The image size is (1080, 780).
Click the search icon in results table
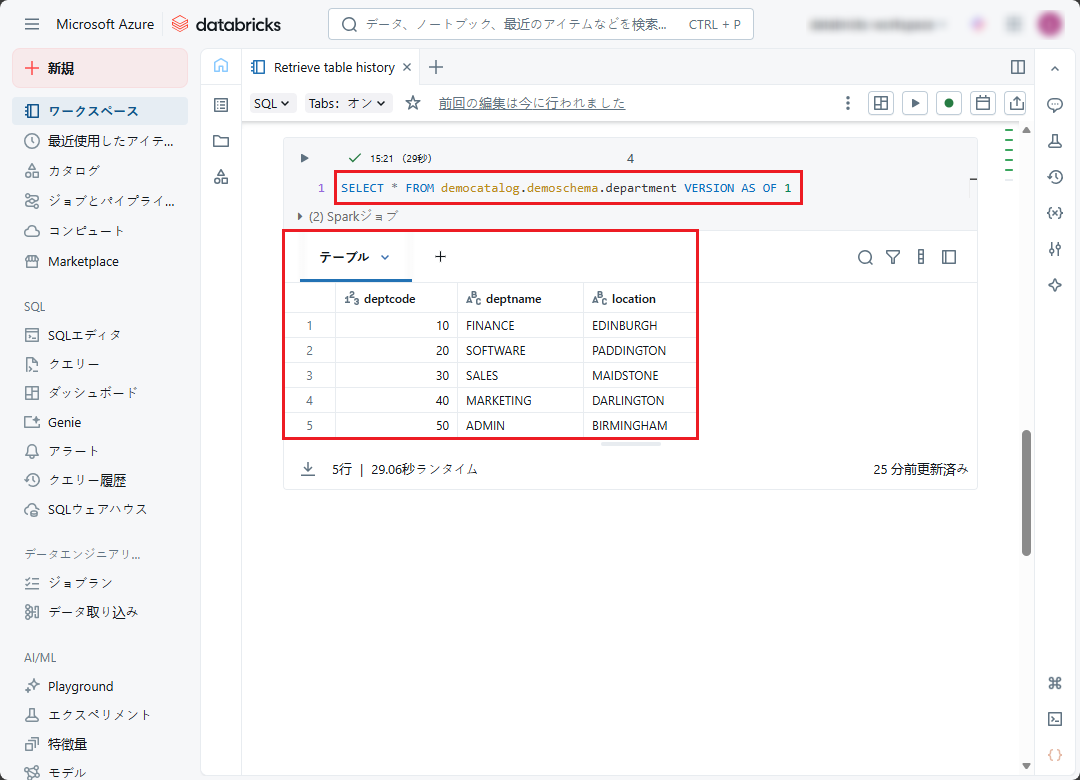click(x=865, y=257)
